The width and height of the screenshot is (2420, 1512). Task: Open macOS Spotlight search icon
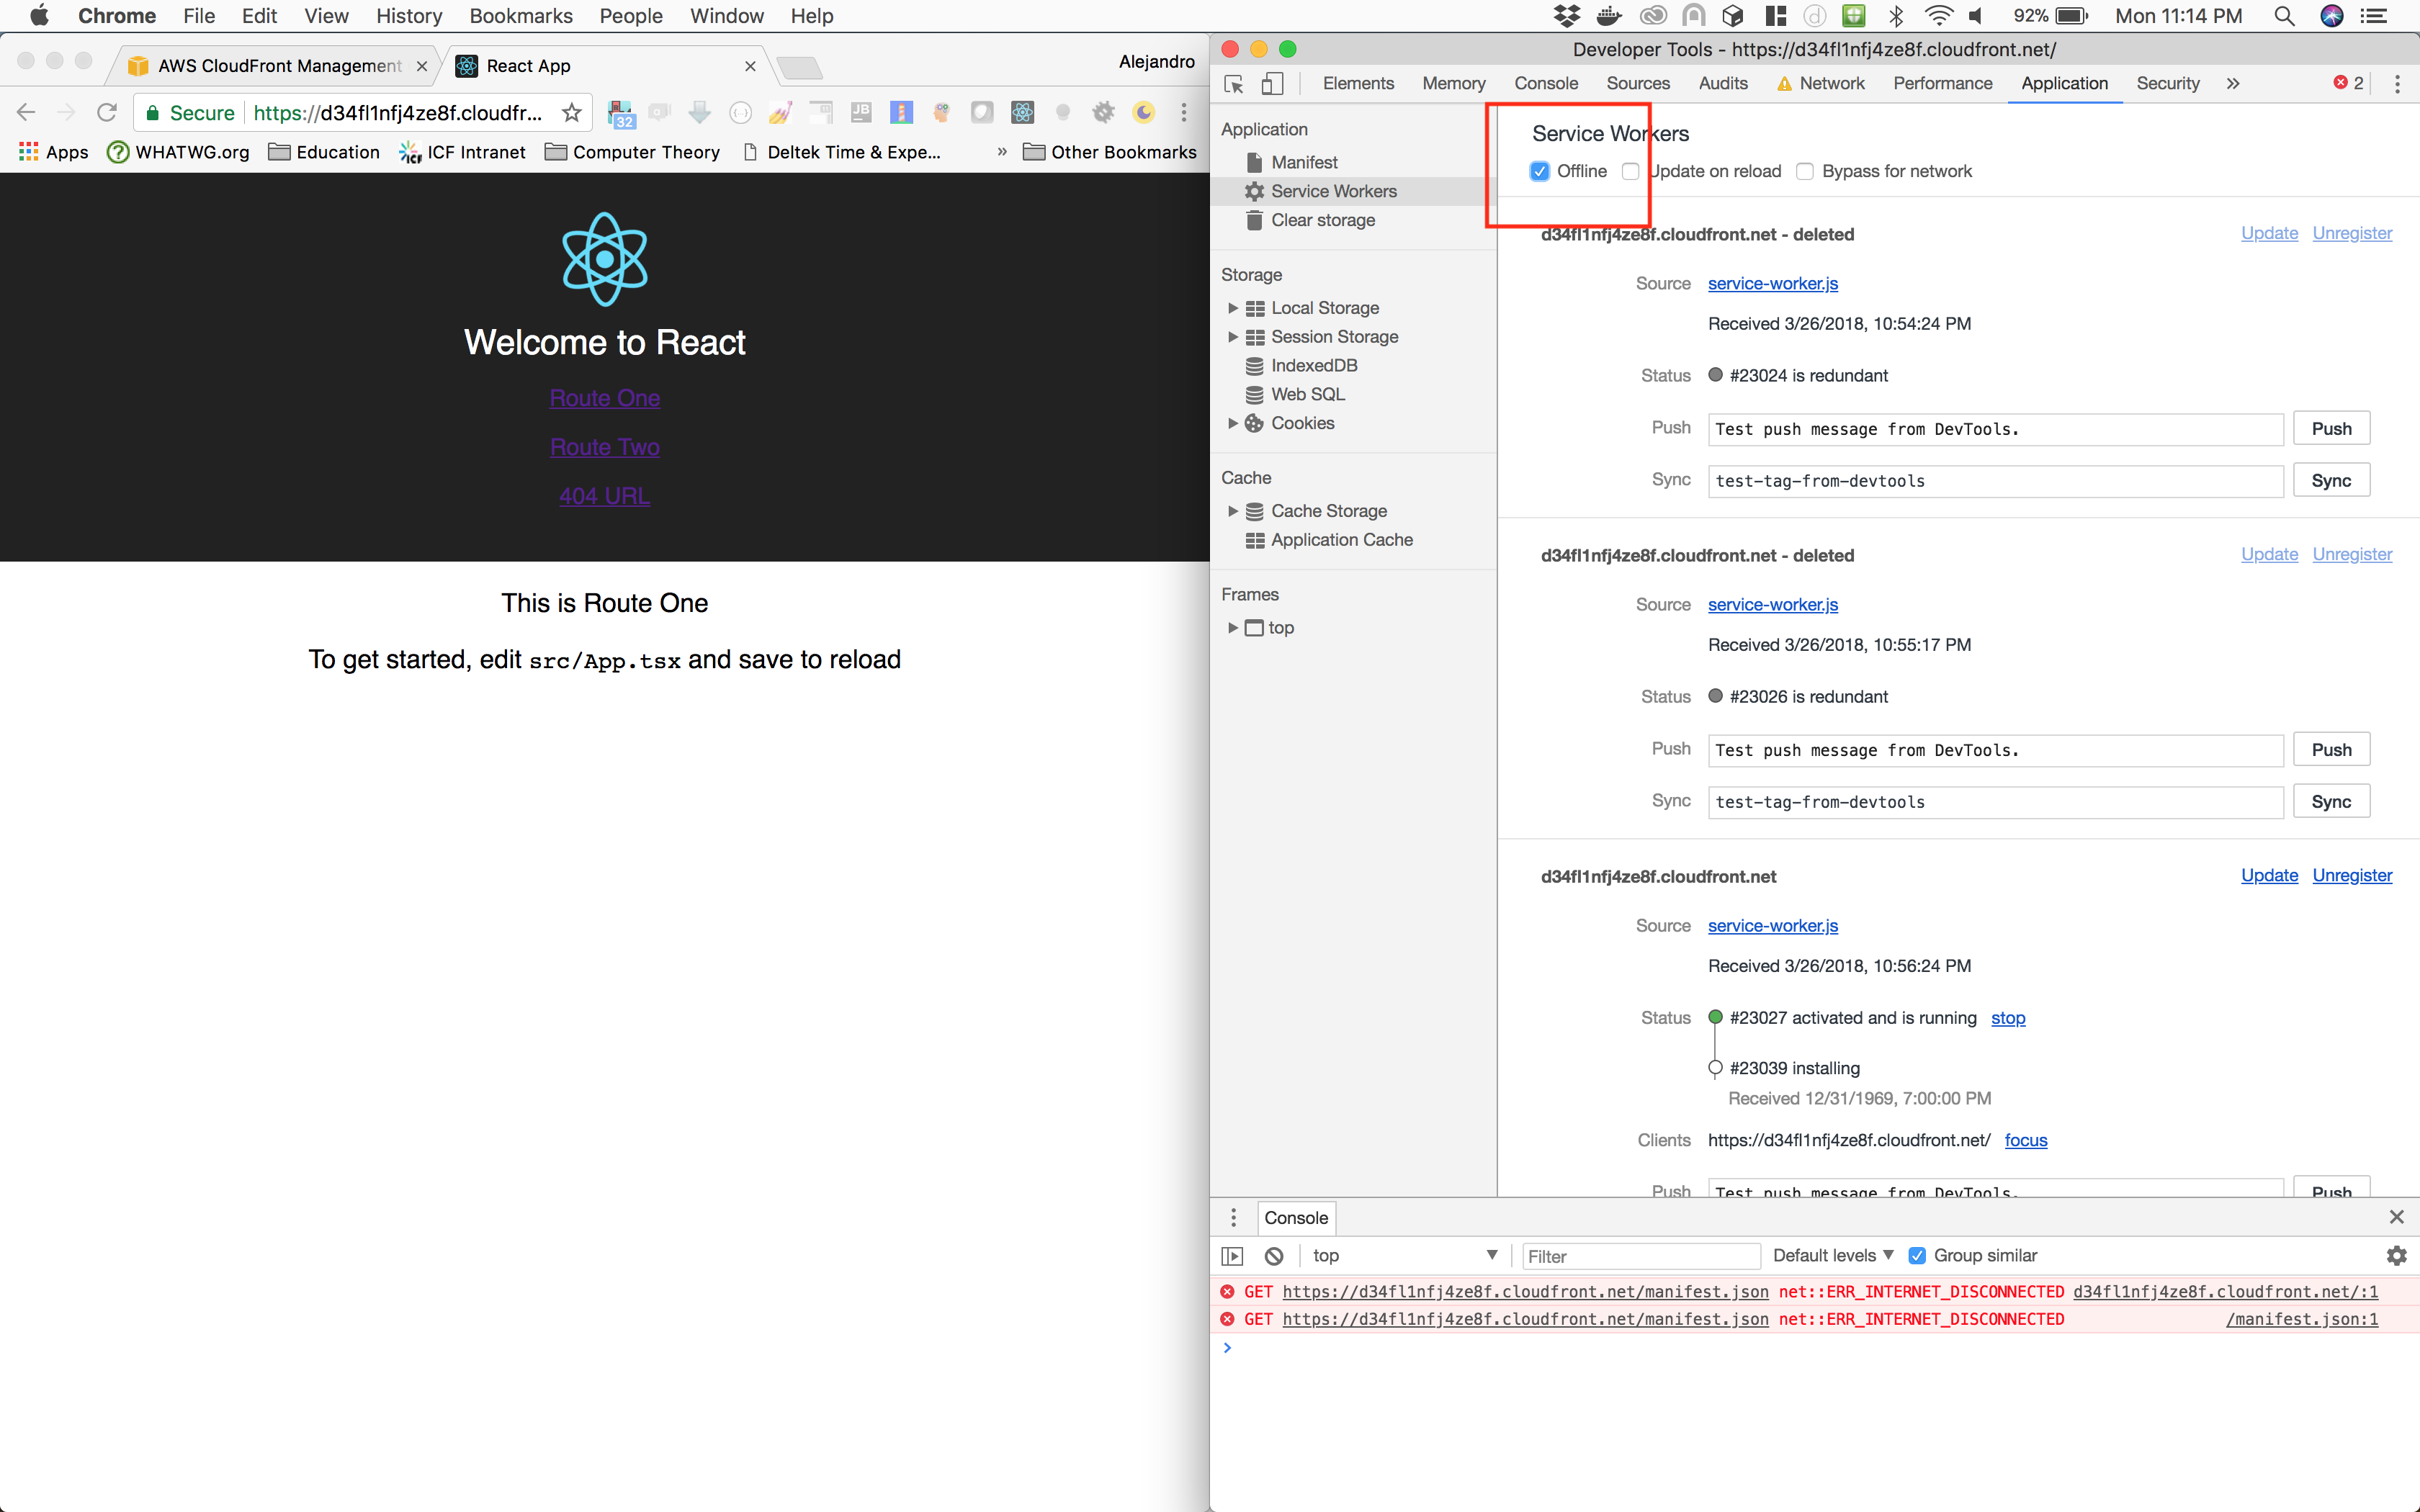tap(2284, 16)
